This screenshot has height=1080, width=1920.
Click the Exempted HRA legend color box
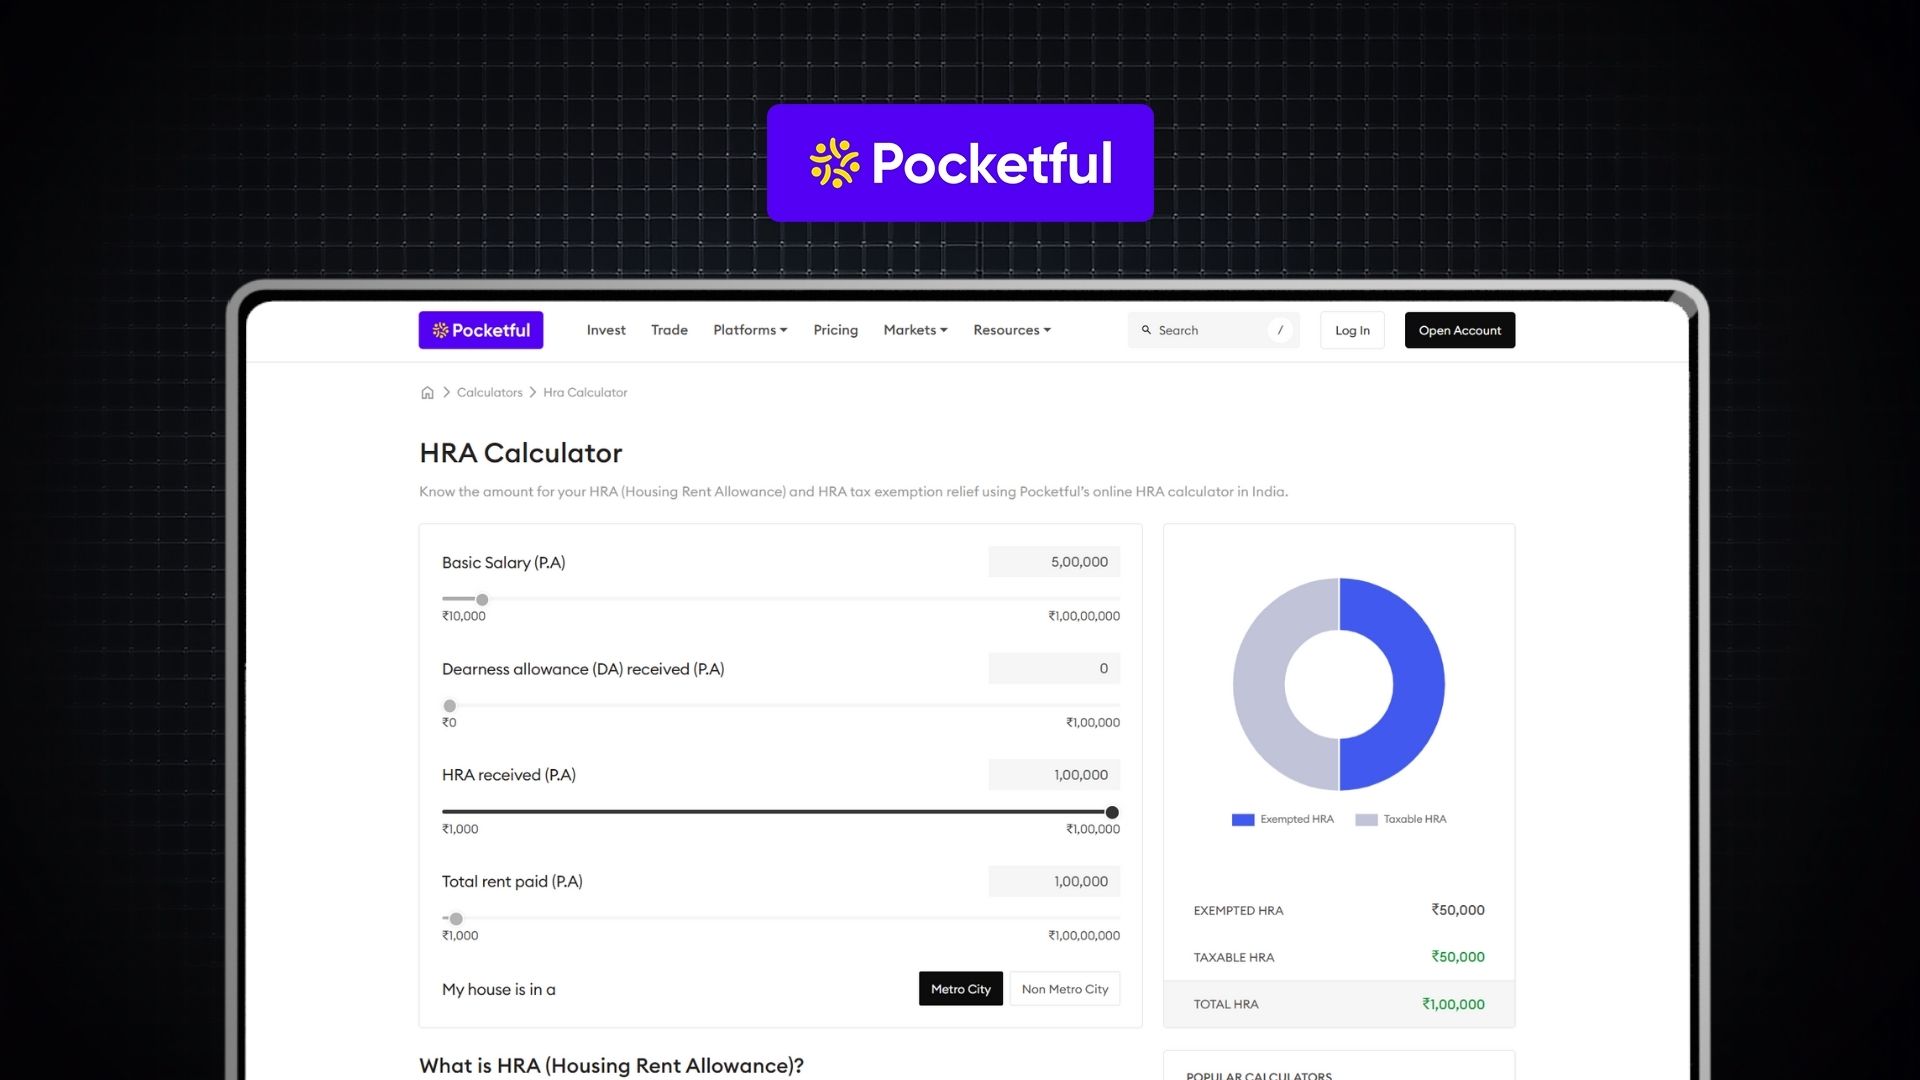pos(1242,820)
